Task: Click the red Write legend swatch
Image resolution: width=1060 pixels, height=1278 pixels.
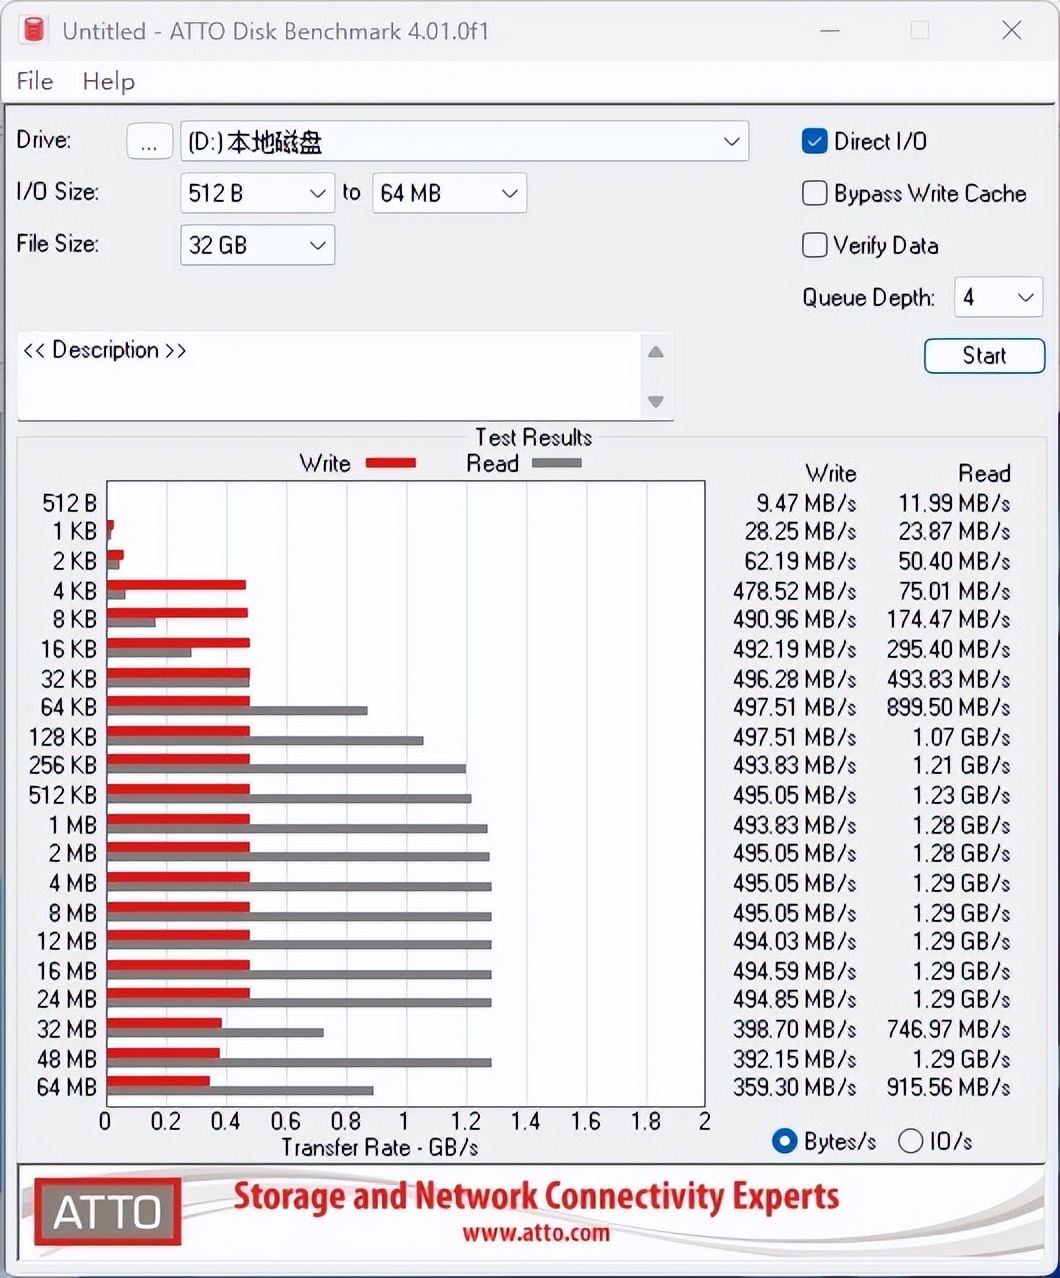Action: click(391, 463)
